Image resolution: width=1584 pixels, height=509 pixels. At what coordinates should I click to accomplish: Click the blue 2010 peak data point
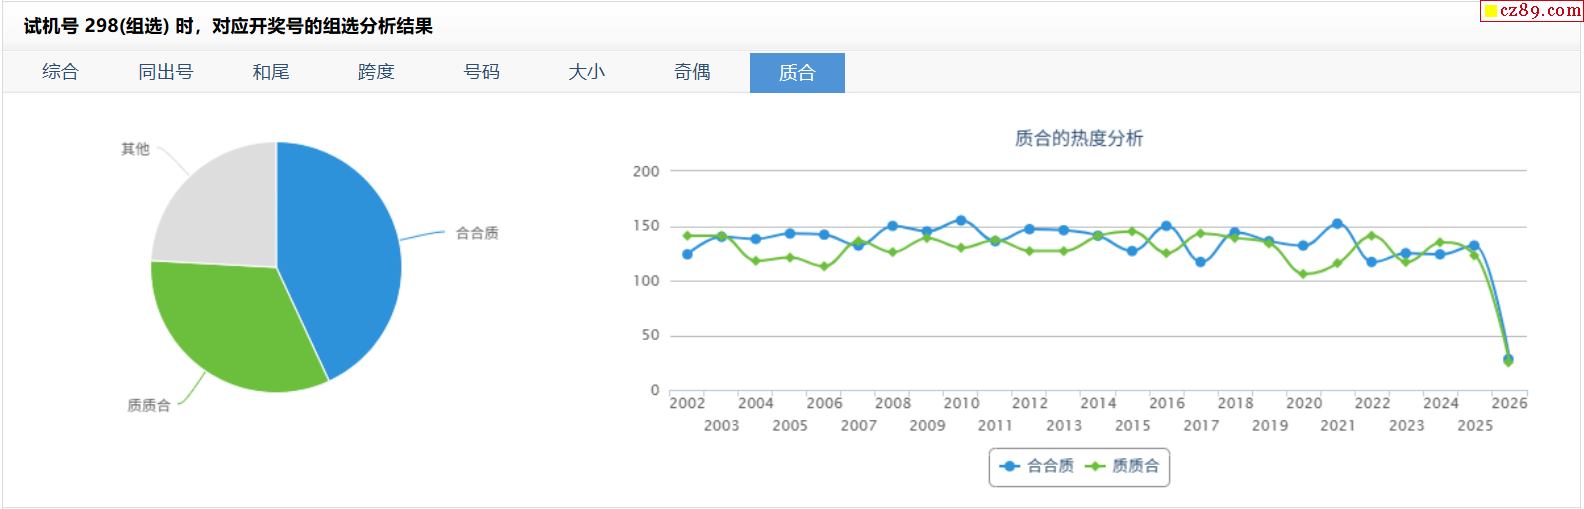pos(961,220)
